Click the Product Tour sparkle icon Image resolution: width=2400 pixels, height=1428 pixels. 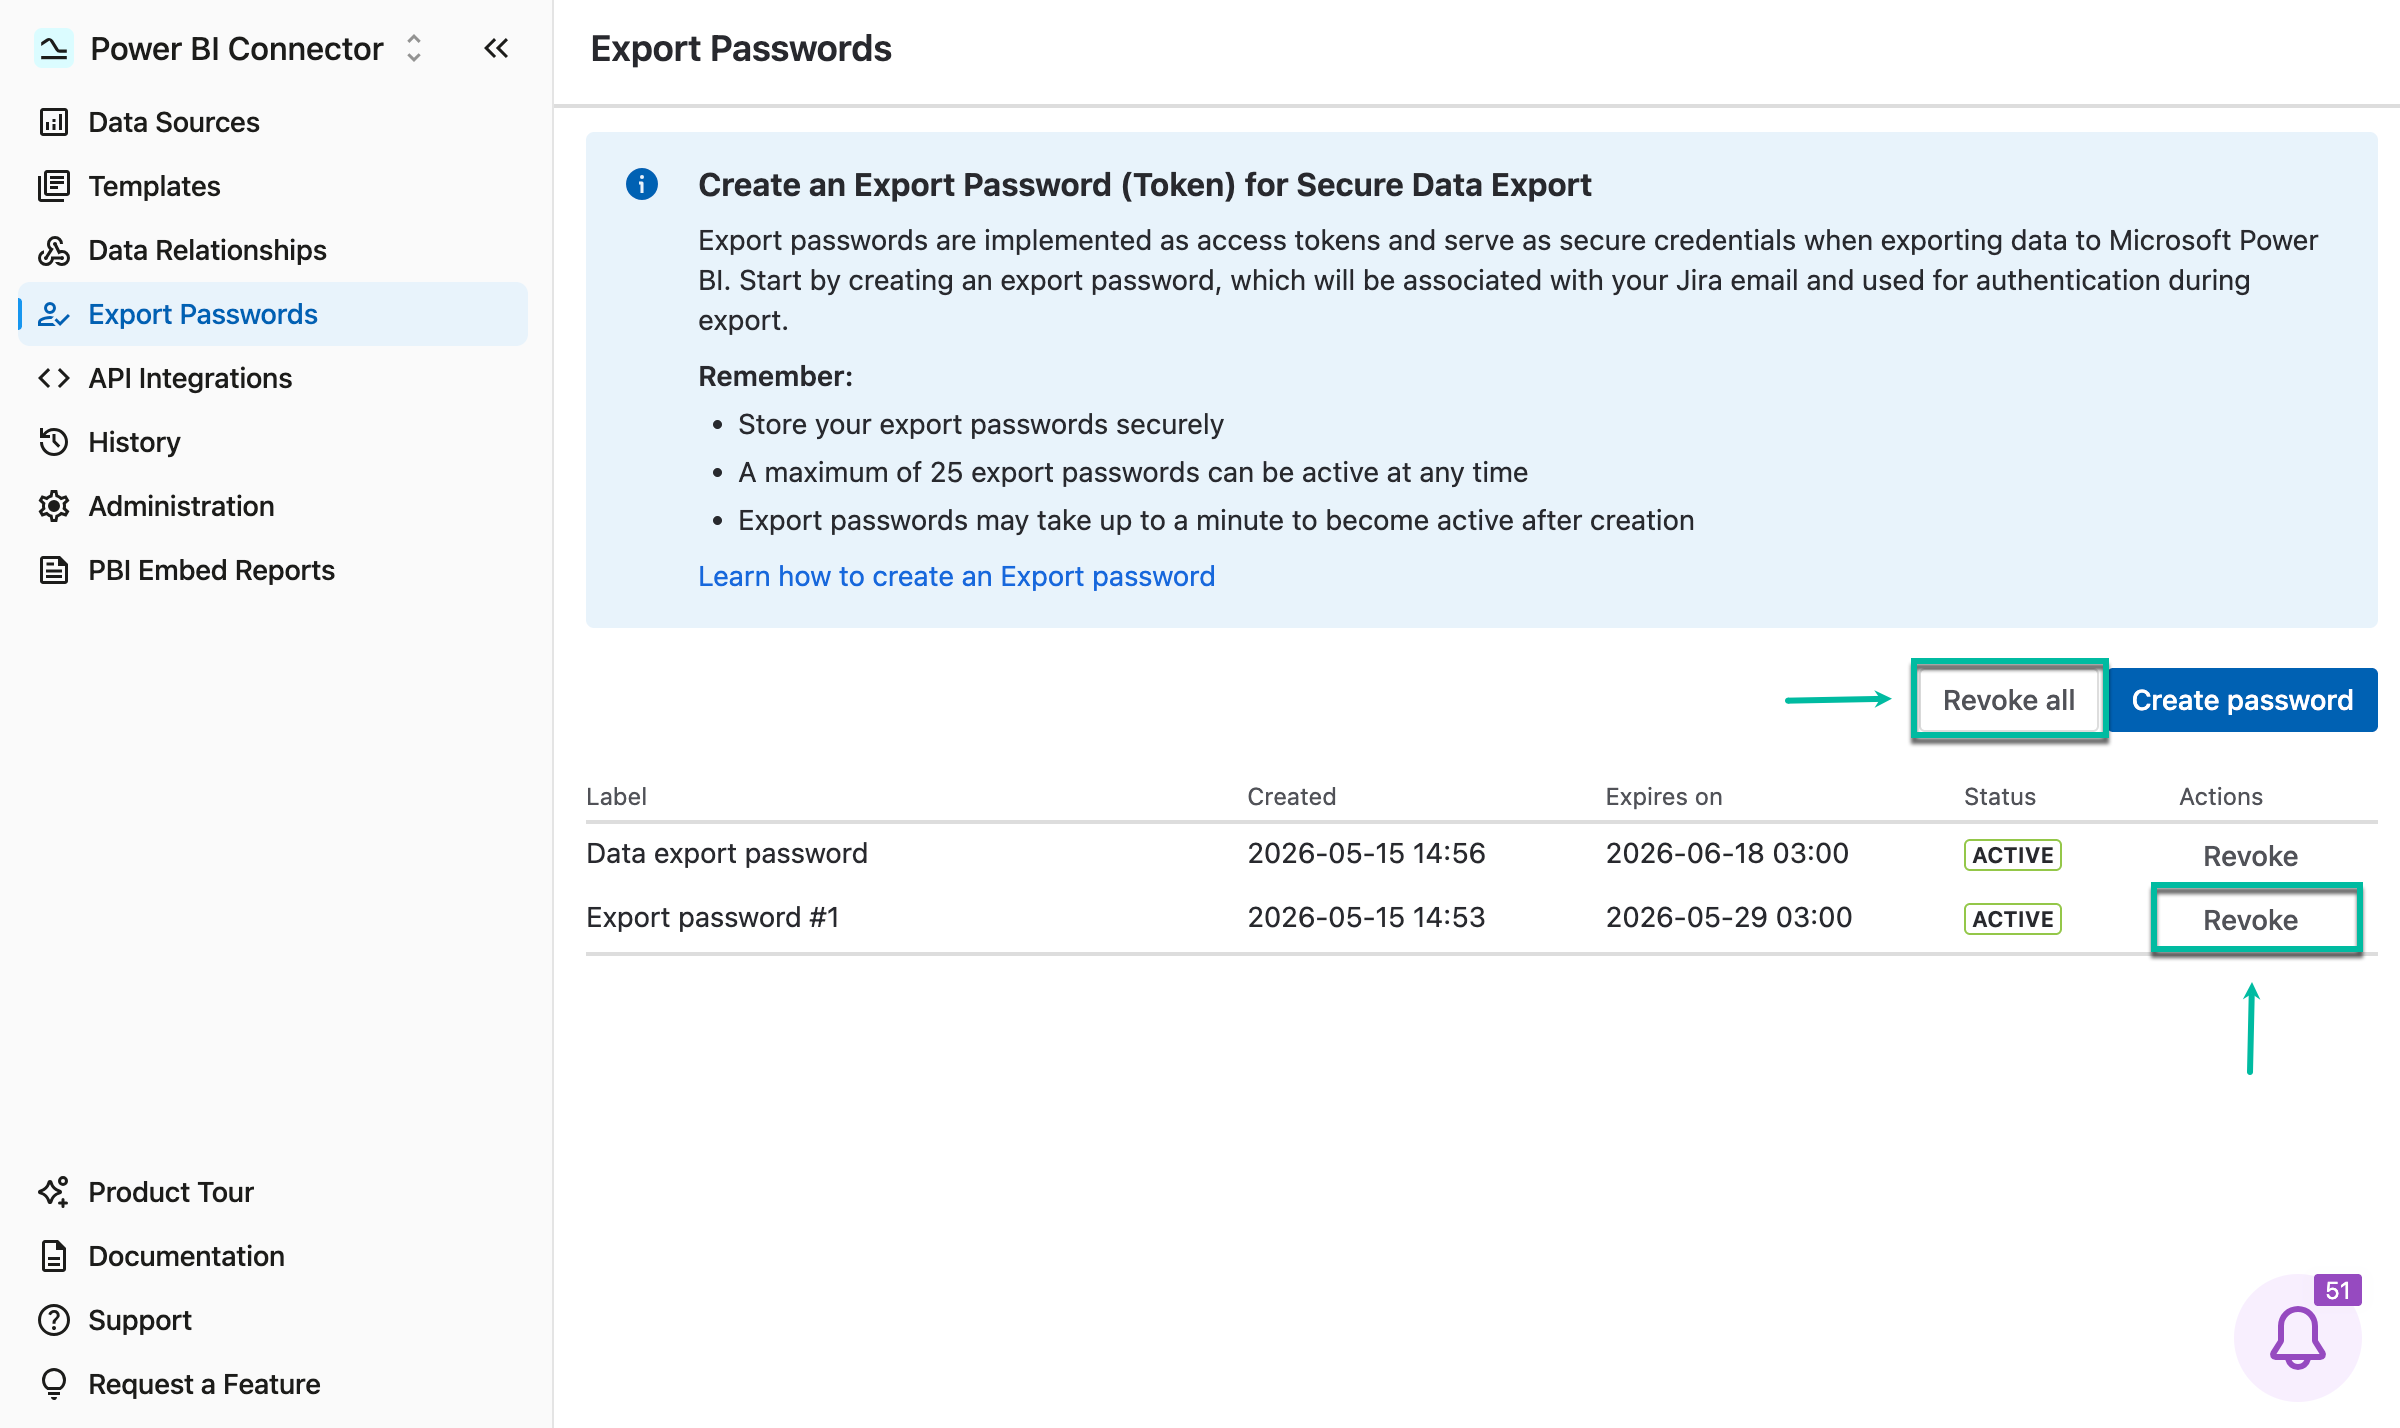coord(54,1192)
